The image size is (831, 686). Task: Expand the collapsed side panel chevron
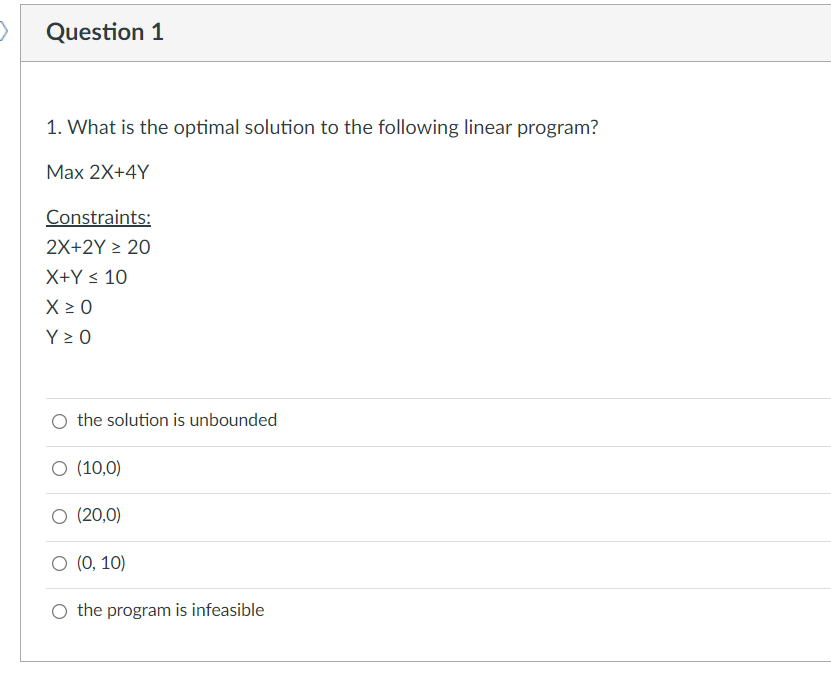pyautogui.click(x=4, y=30)
